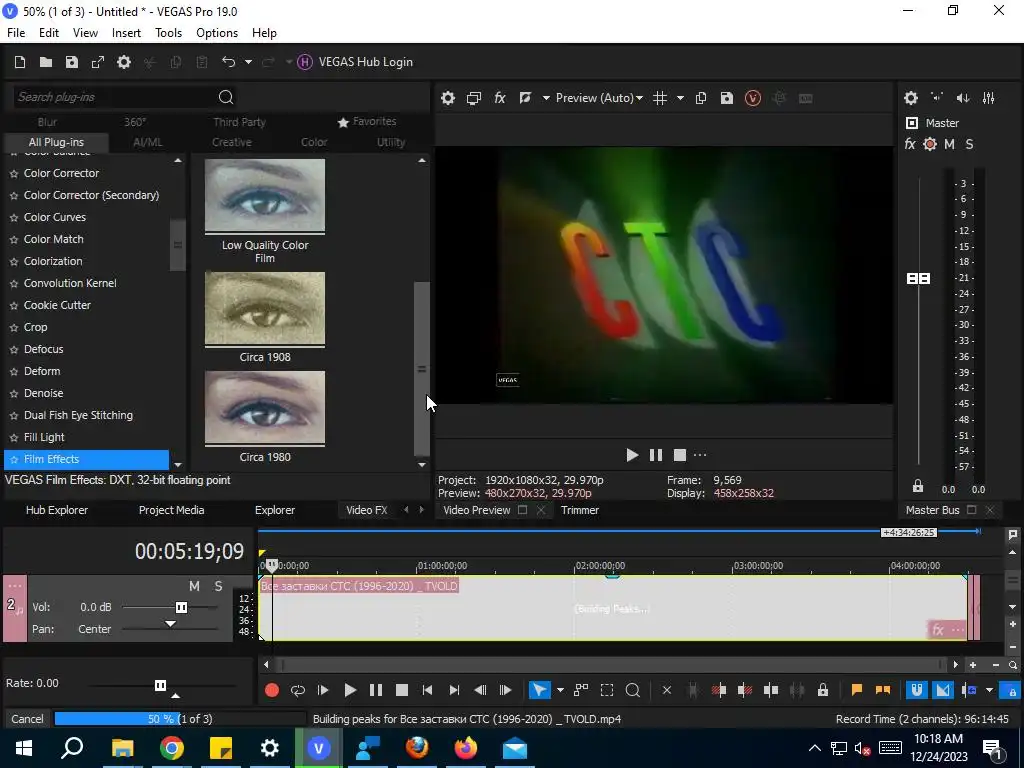Viewport: 1024px width, 768px height.
Task: Undo the last action
Action: tap(228, 62)
